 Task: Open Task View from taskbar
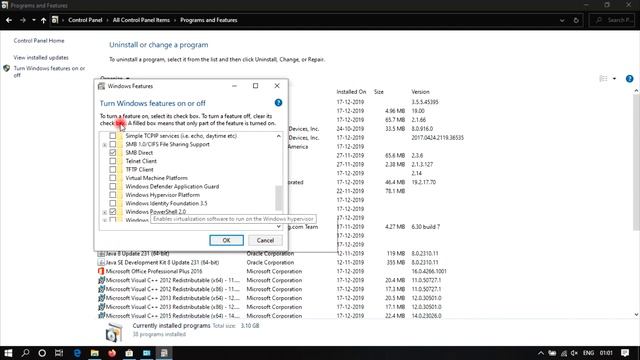(x=59, y=353)
